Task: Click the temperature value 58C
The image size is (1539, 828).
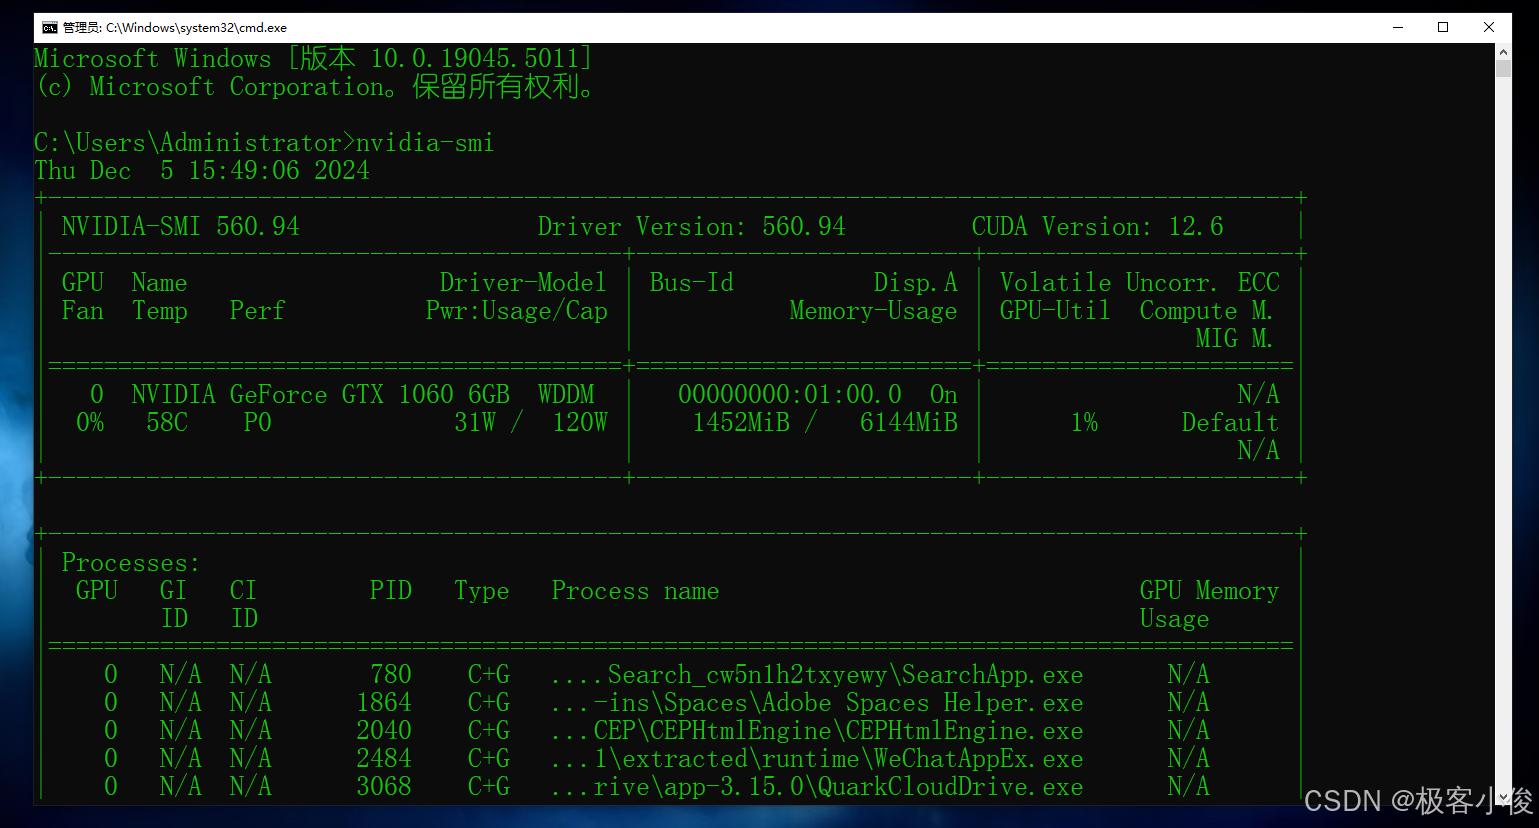Action: pos(167,423)
